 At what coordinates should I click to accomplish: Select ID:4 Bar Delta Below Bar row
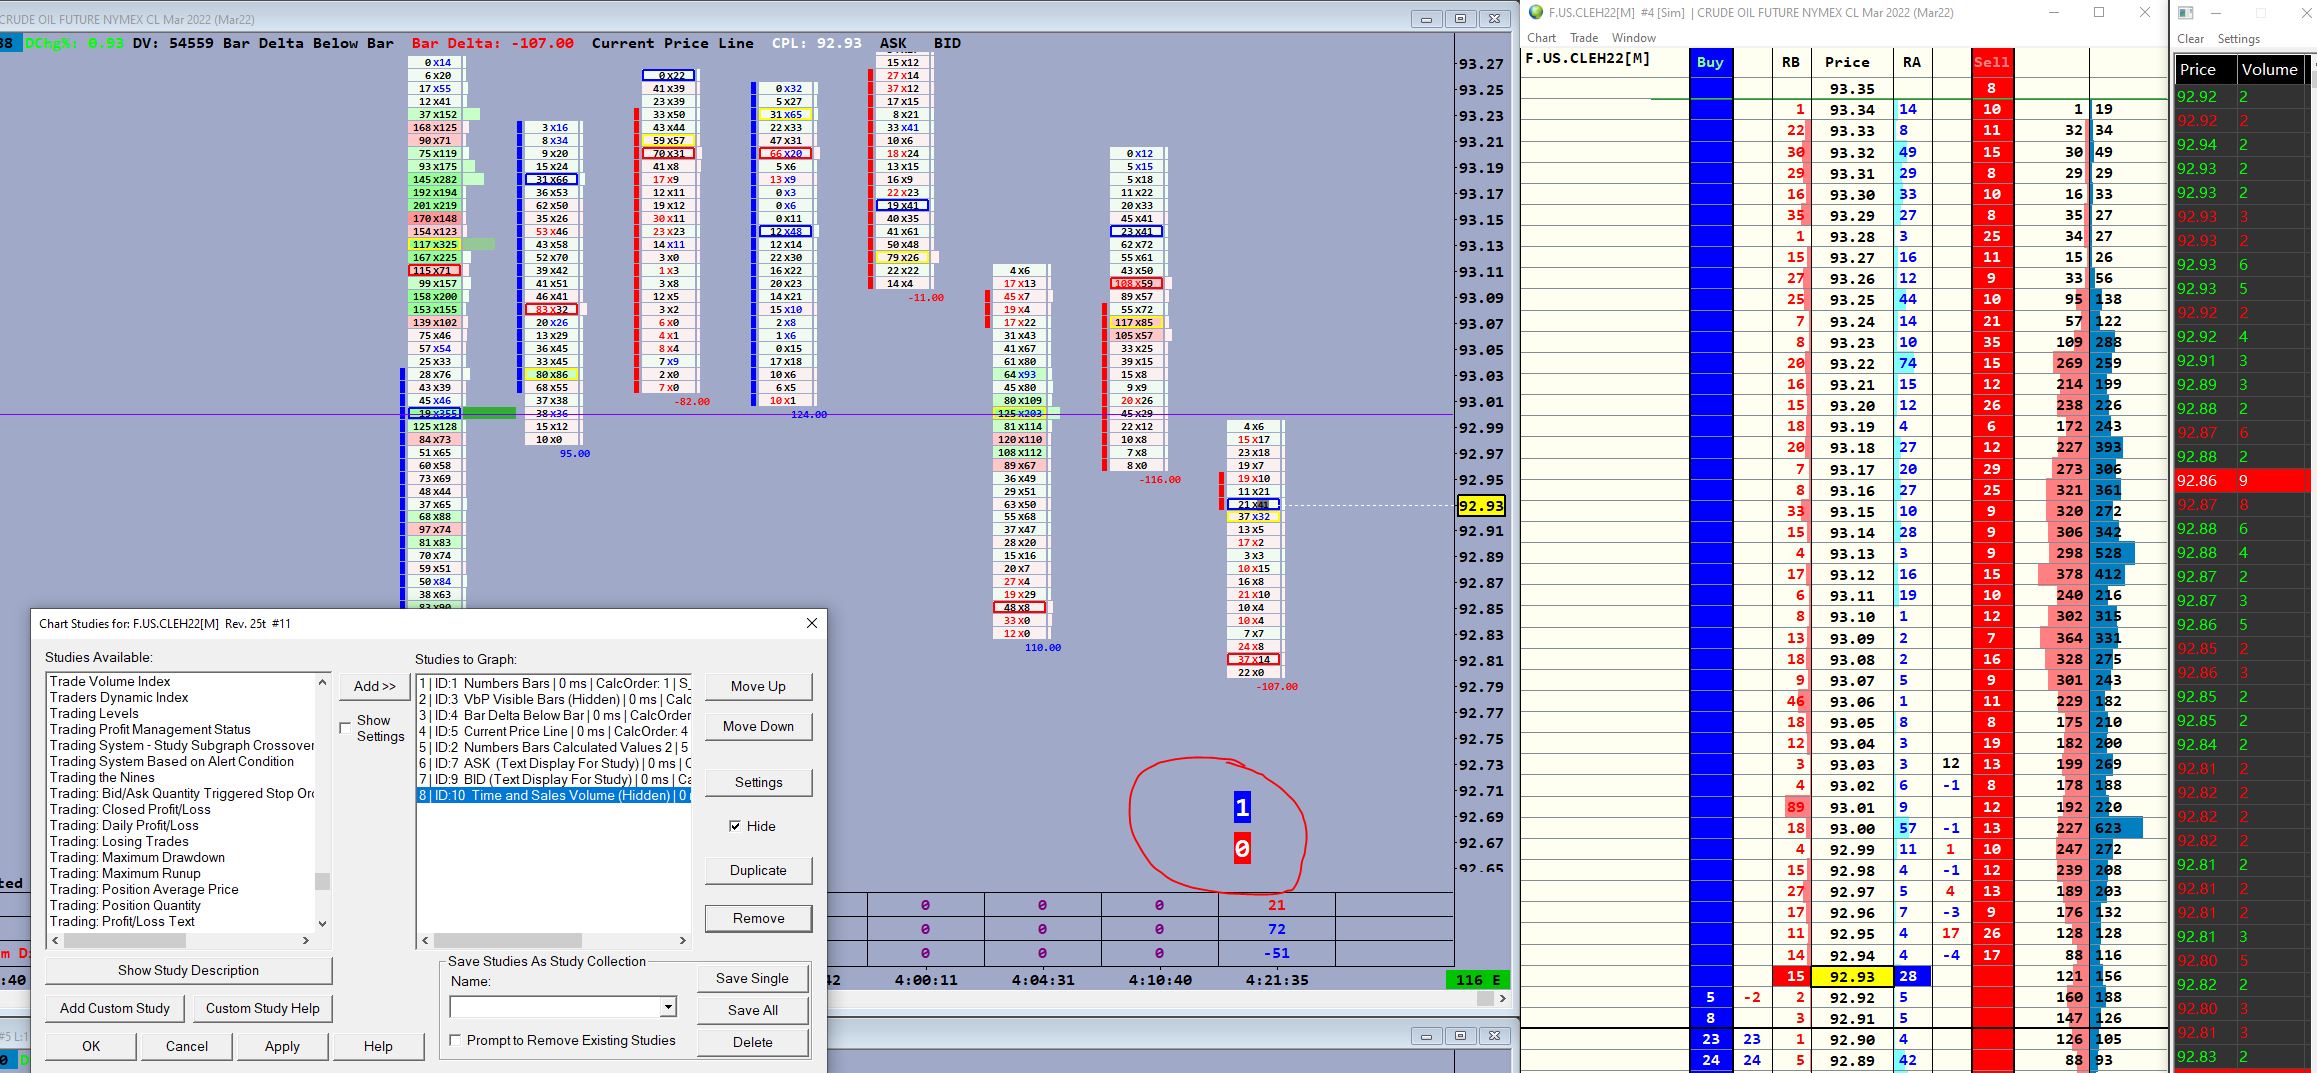pos(554,715)
